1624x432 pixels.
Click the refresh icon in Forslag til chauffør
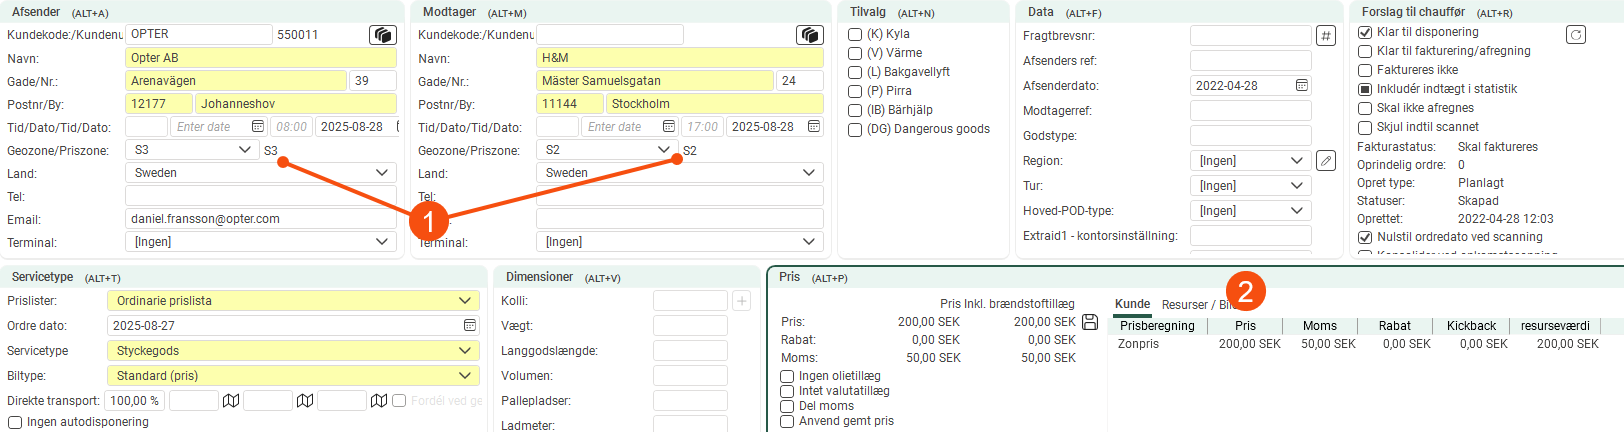pos(1575,35)
